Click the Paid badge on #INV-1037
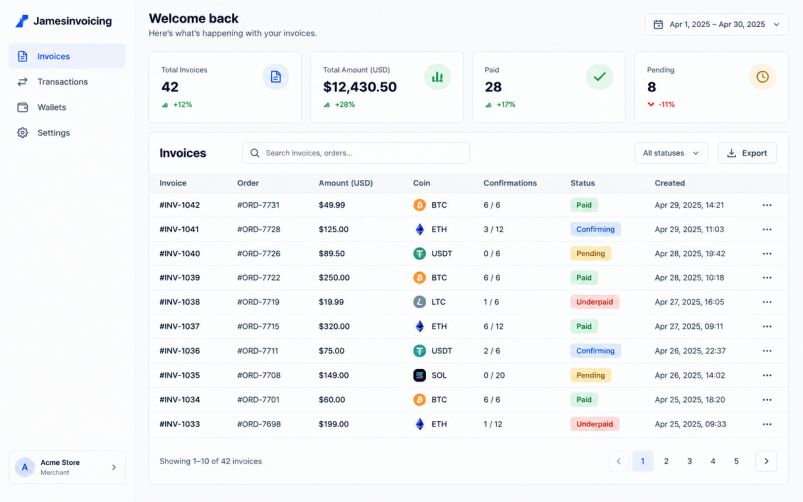 pos(584,327)
